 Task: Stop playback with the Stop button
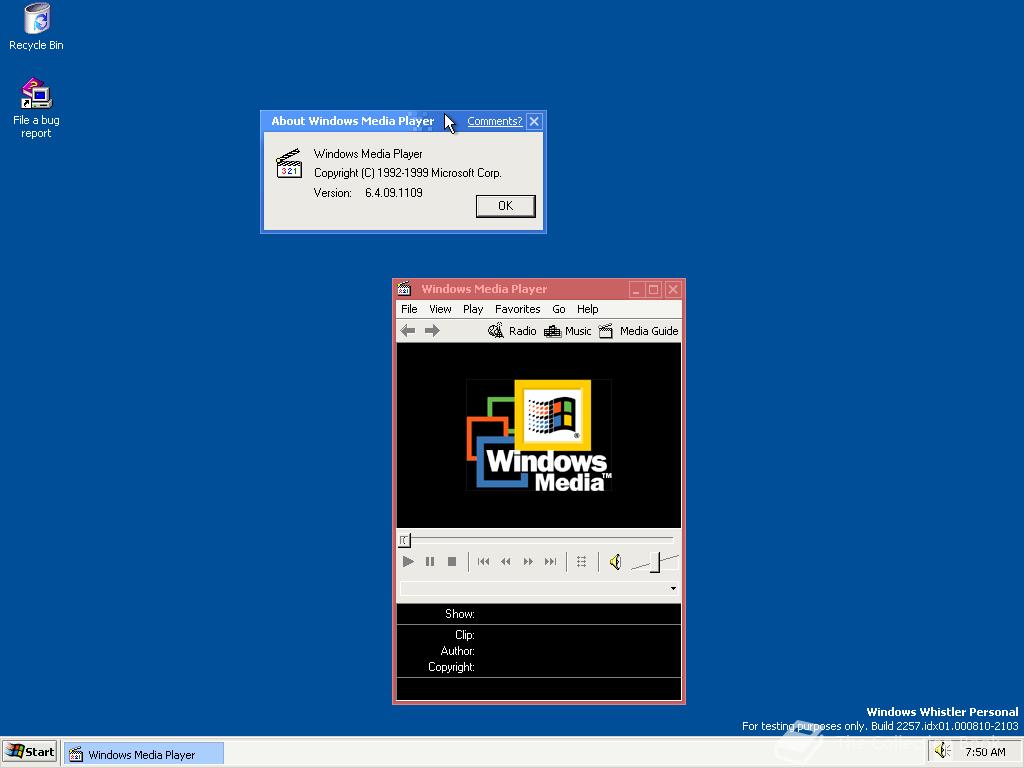[x=452, y=562]
